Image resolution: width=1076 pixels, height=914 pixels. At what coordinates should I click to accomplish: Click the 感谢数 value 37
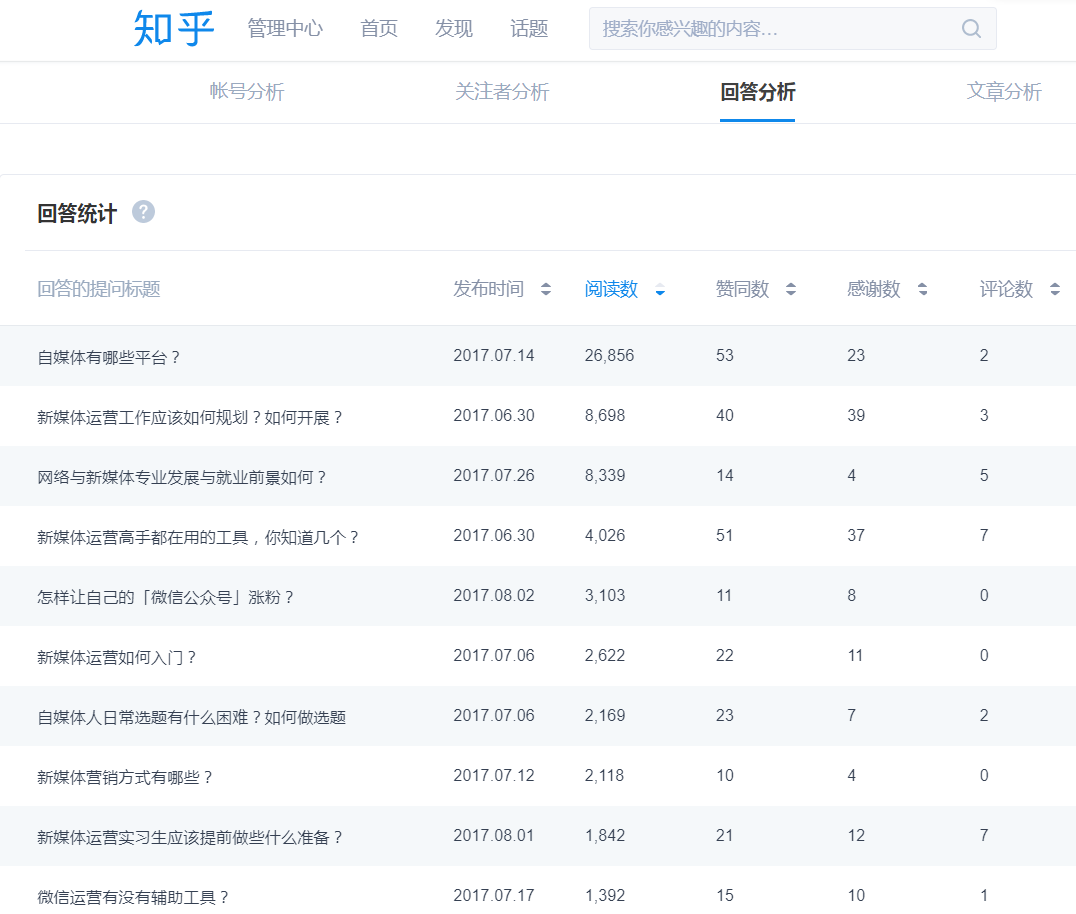coord(856,535)
